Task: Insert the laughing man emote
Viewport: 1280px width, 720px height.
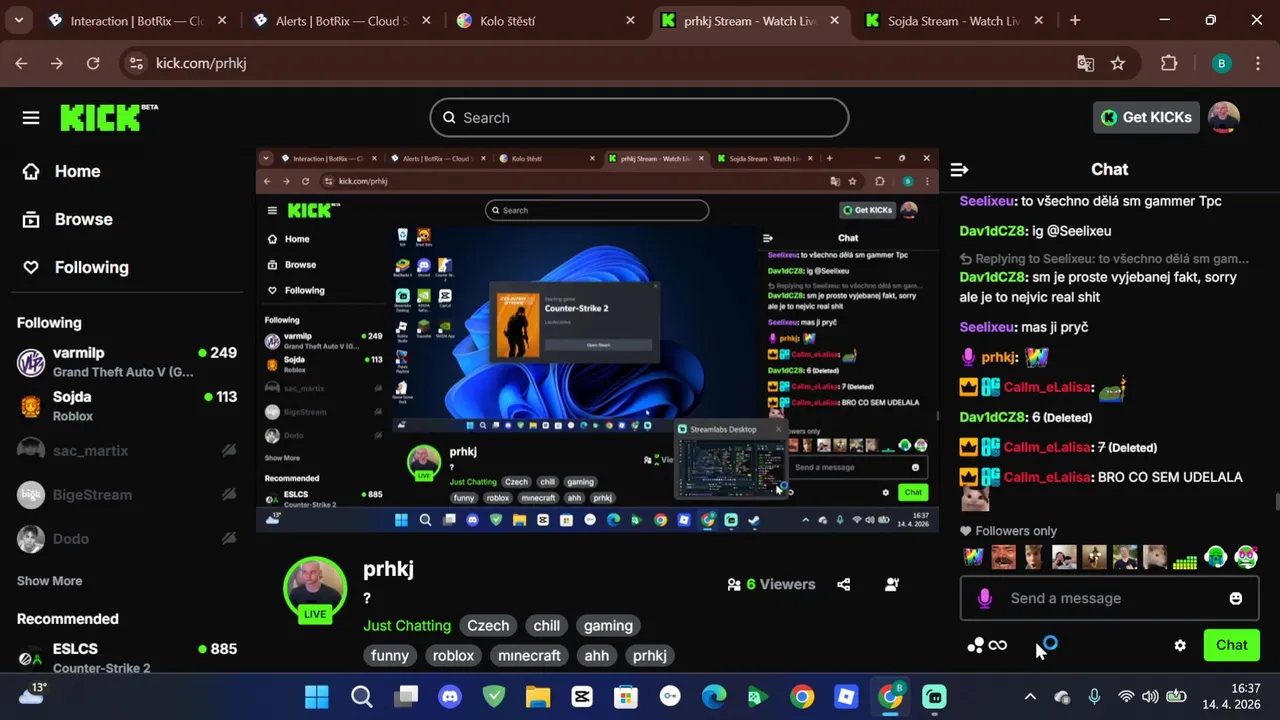Action: (x=1004, y=557)
